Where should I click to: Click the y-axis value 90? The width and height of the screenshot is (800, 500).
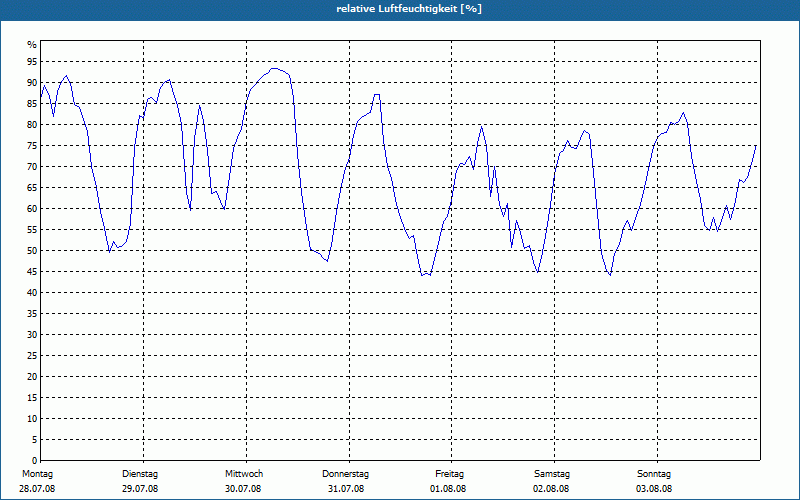coord(32,83)
